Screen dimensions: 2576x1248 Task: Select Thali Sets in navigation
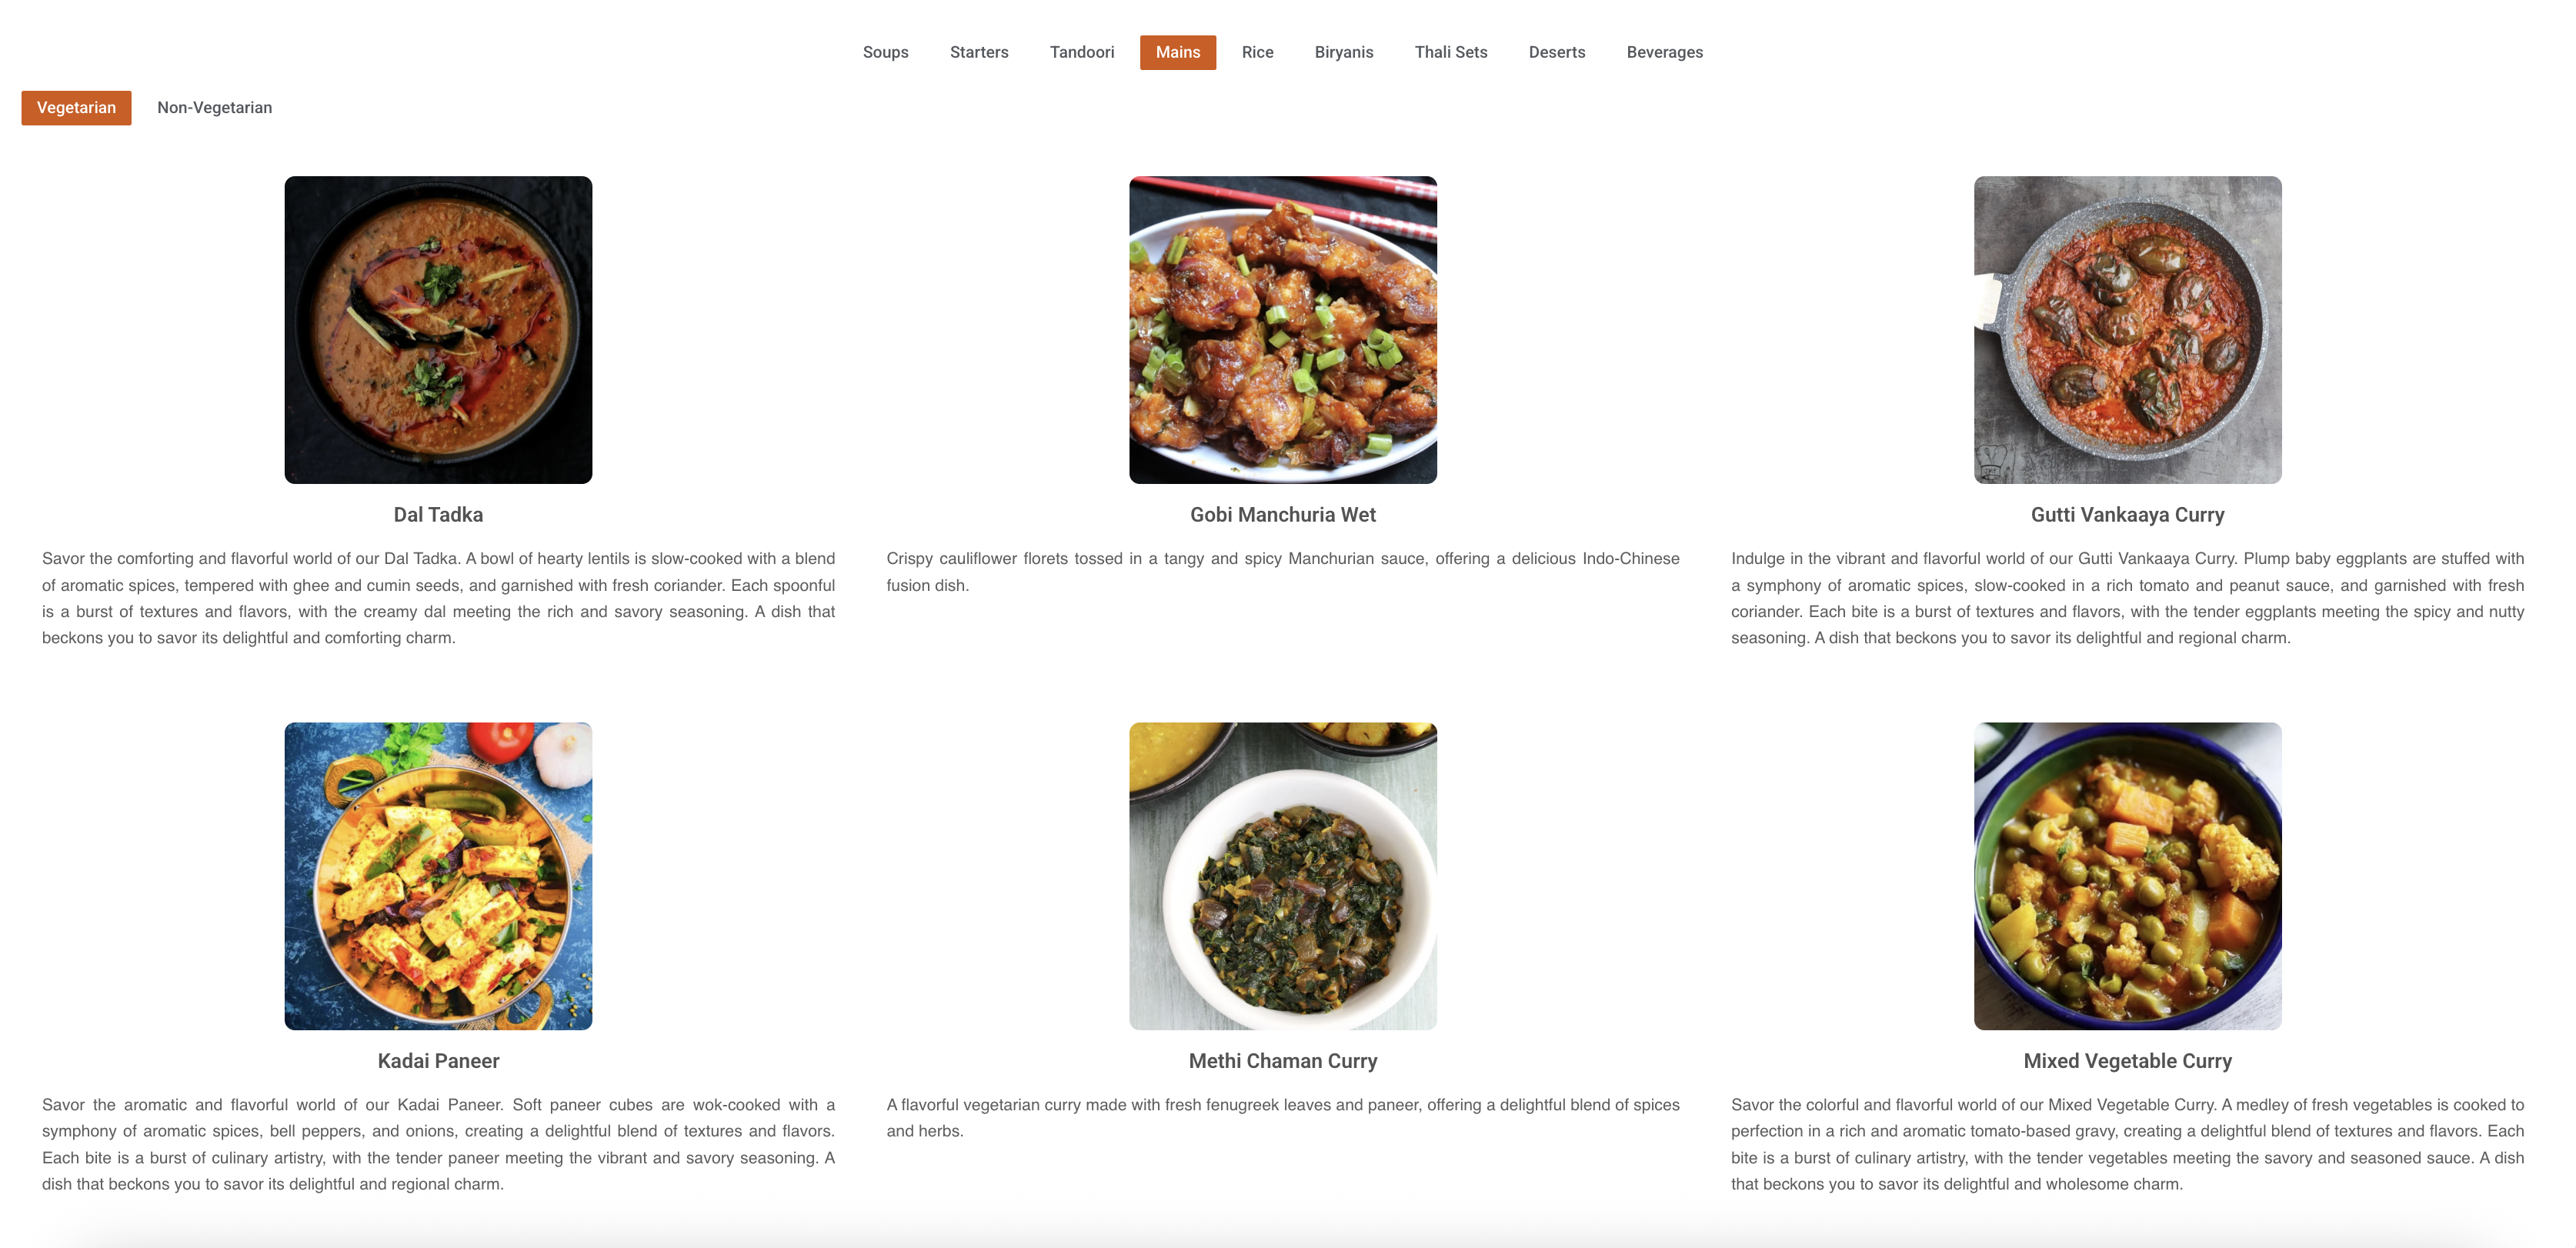pos(1450,52)
